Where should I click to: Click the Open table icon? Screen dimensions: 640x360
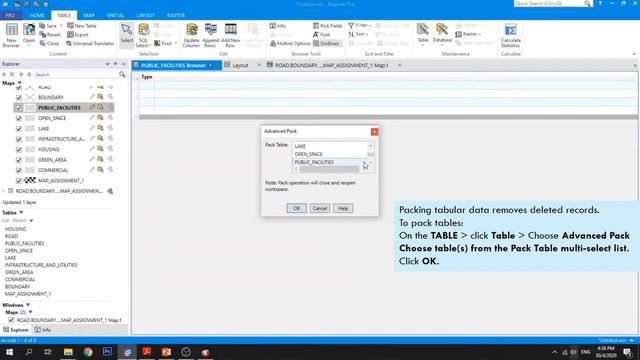29,35
